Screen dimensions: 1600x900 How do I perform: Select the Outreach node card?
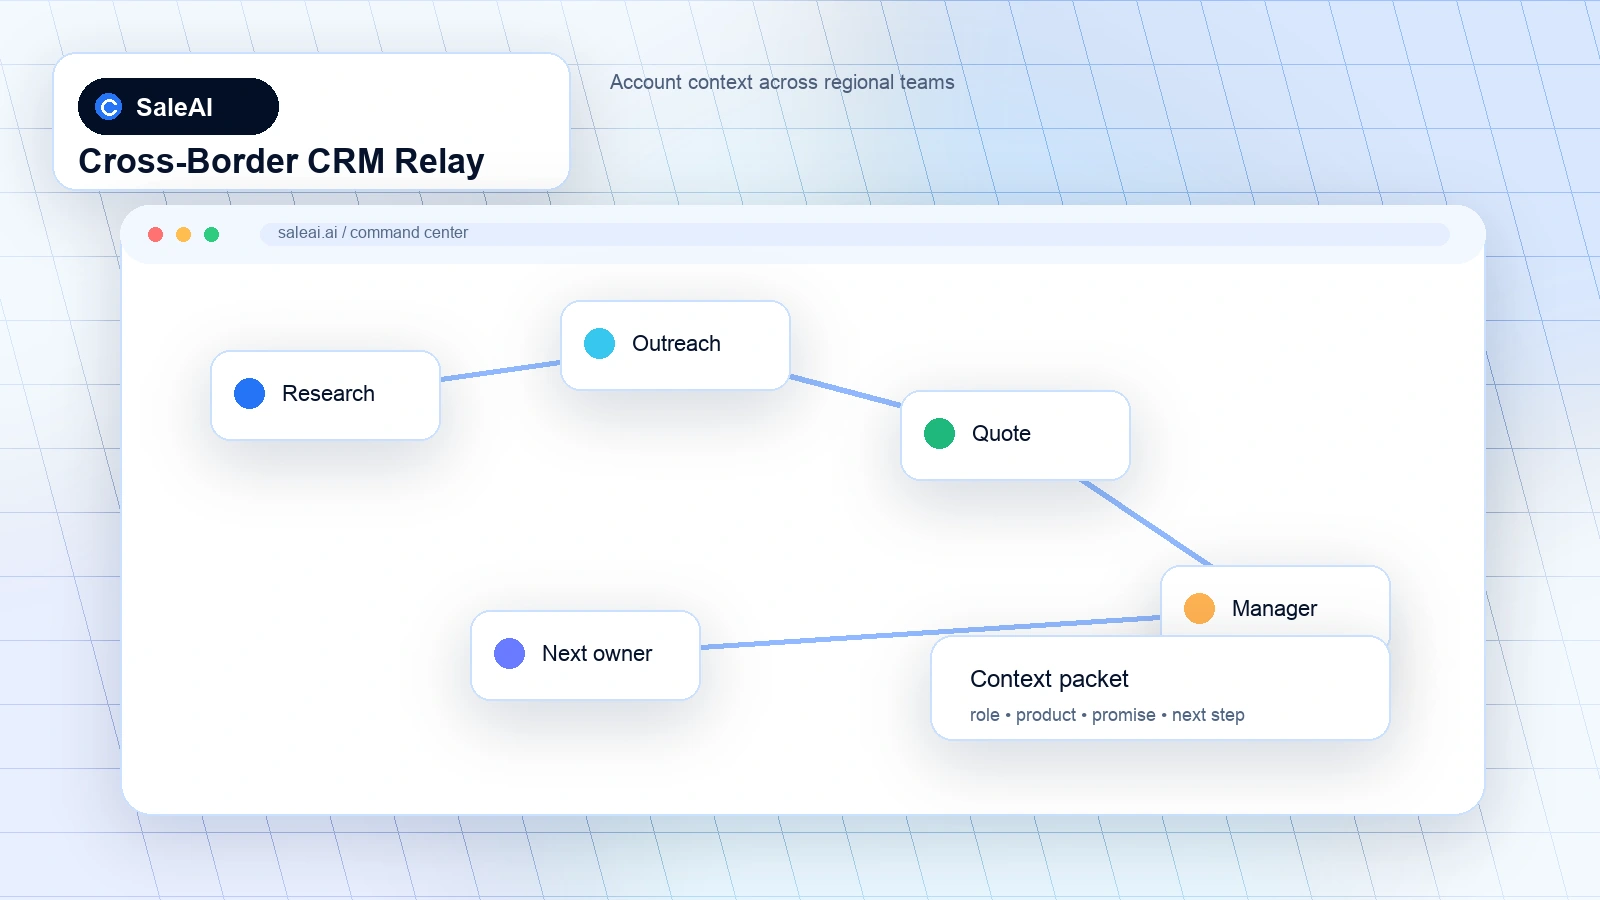[x=675, y=345]
